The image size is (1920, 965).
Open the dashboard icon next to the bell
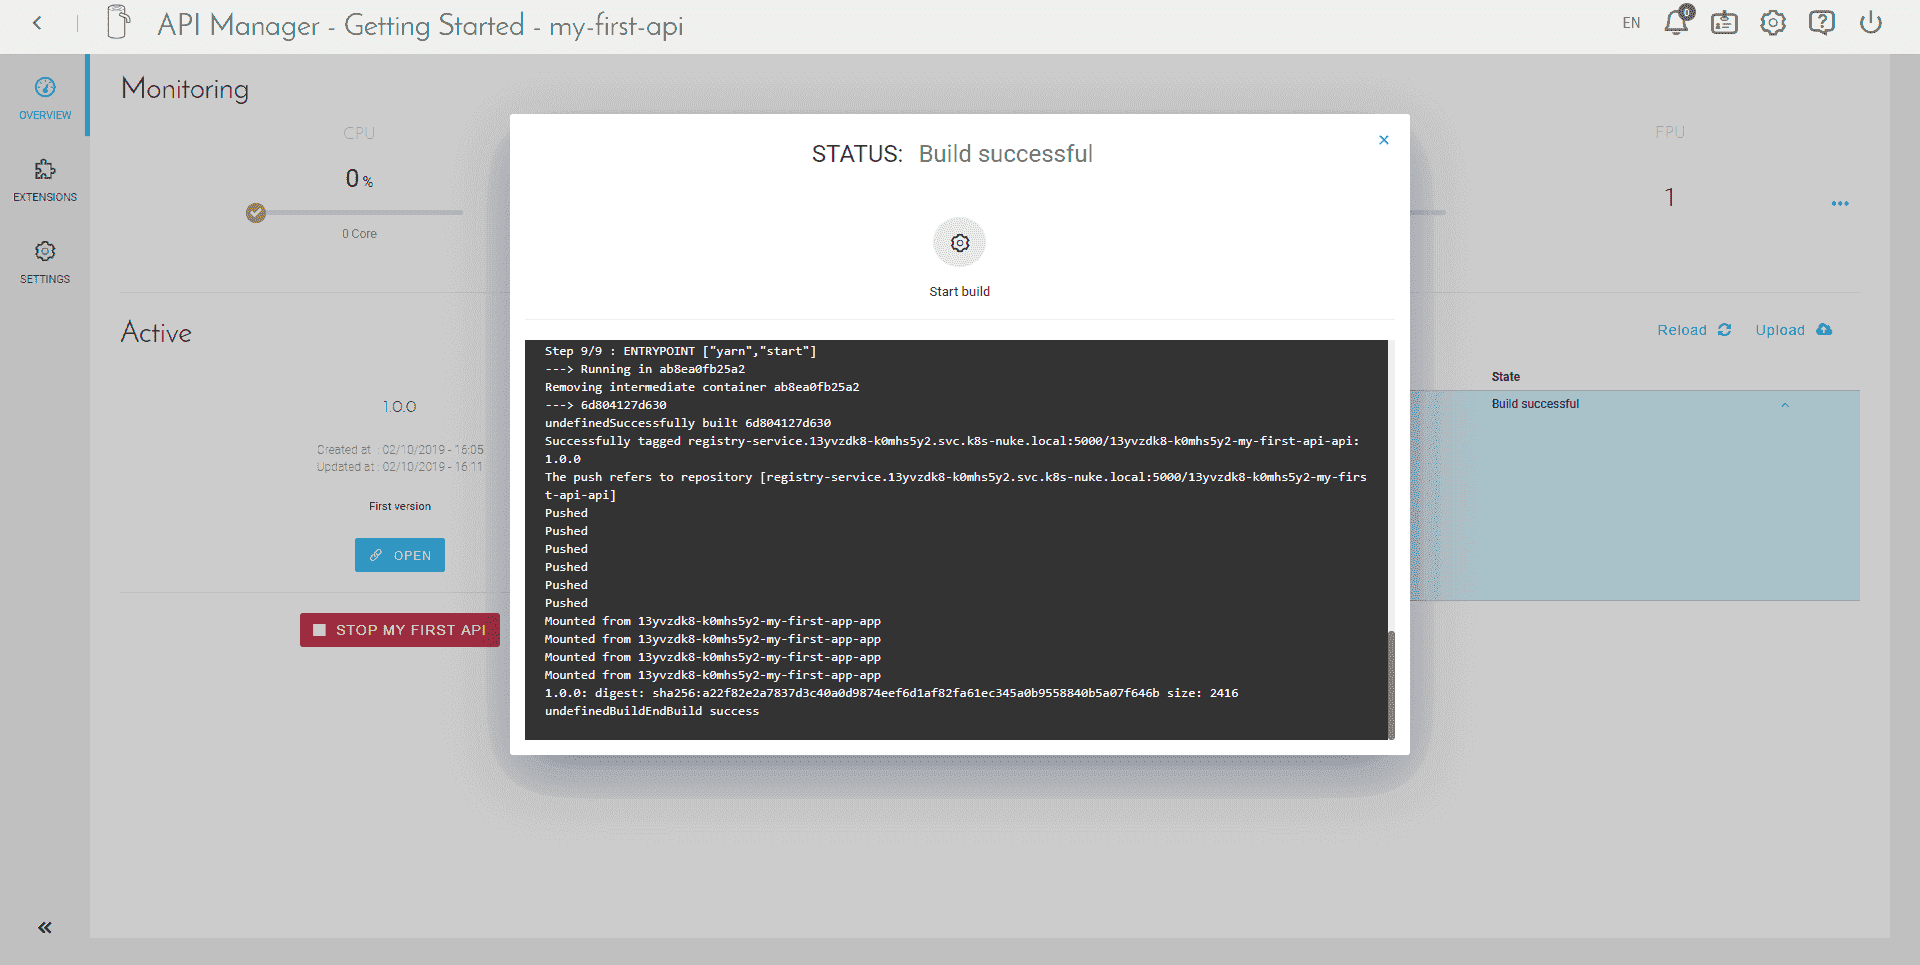click(x=1724, y=23)
